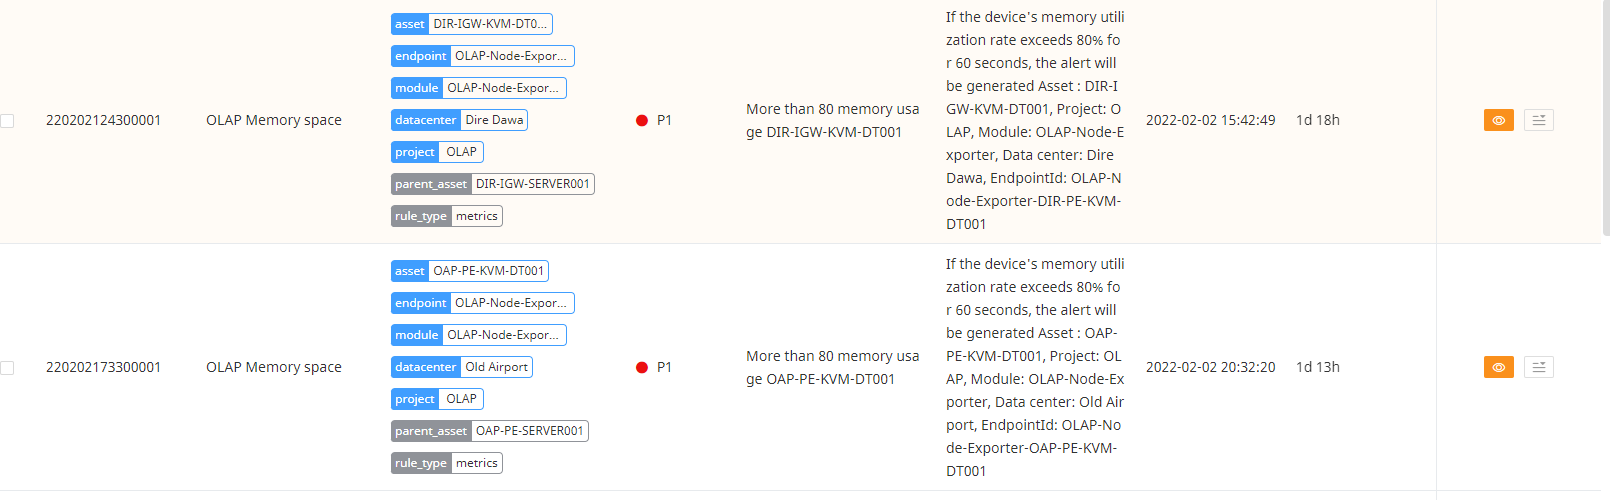Viewport: 1610px width, 500px height.
Task: Tick the checkbox for alert 220202173300001
Action: [7, 368]
